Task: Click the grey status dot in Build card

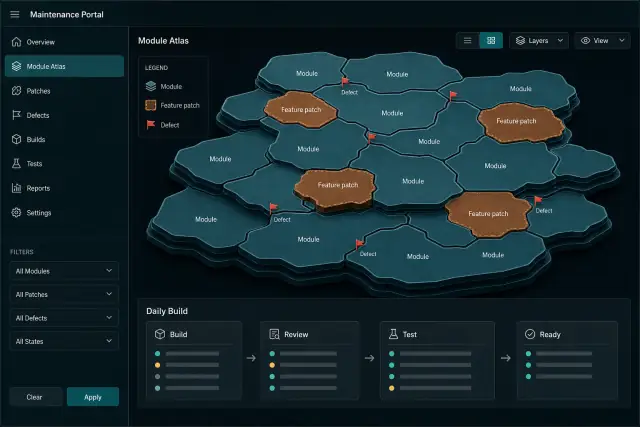Action: pos(158,376)
